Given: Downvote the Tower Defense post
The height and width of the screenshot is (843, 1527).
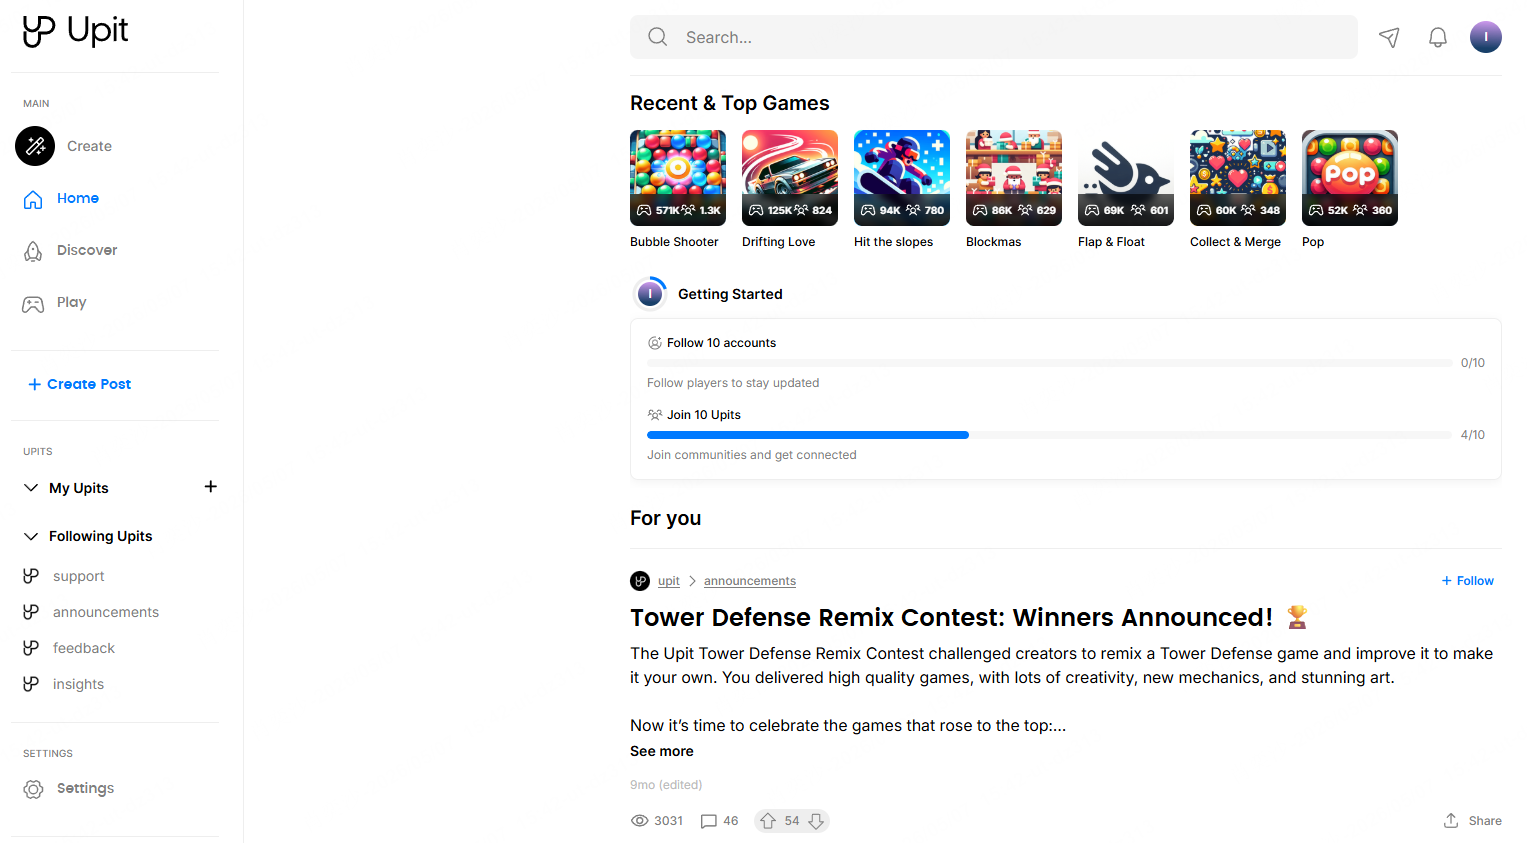Looking at the screenshot, I should click(816, 821).
